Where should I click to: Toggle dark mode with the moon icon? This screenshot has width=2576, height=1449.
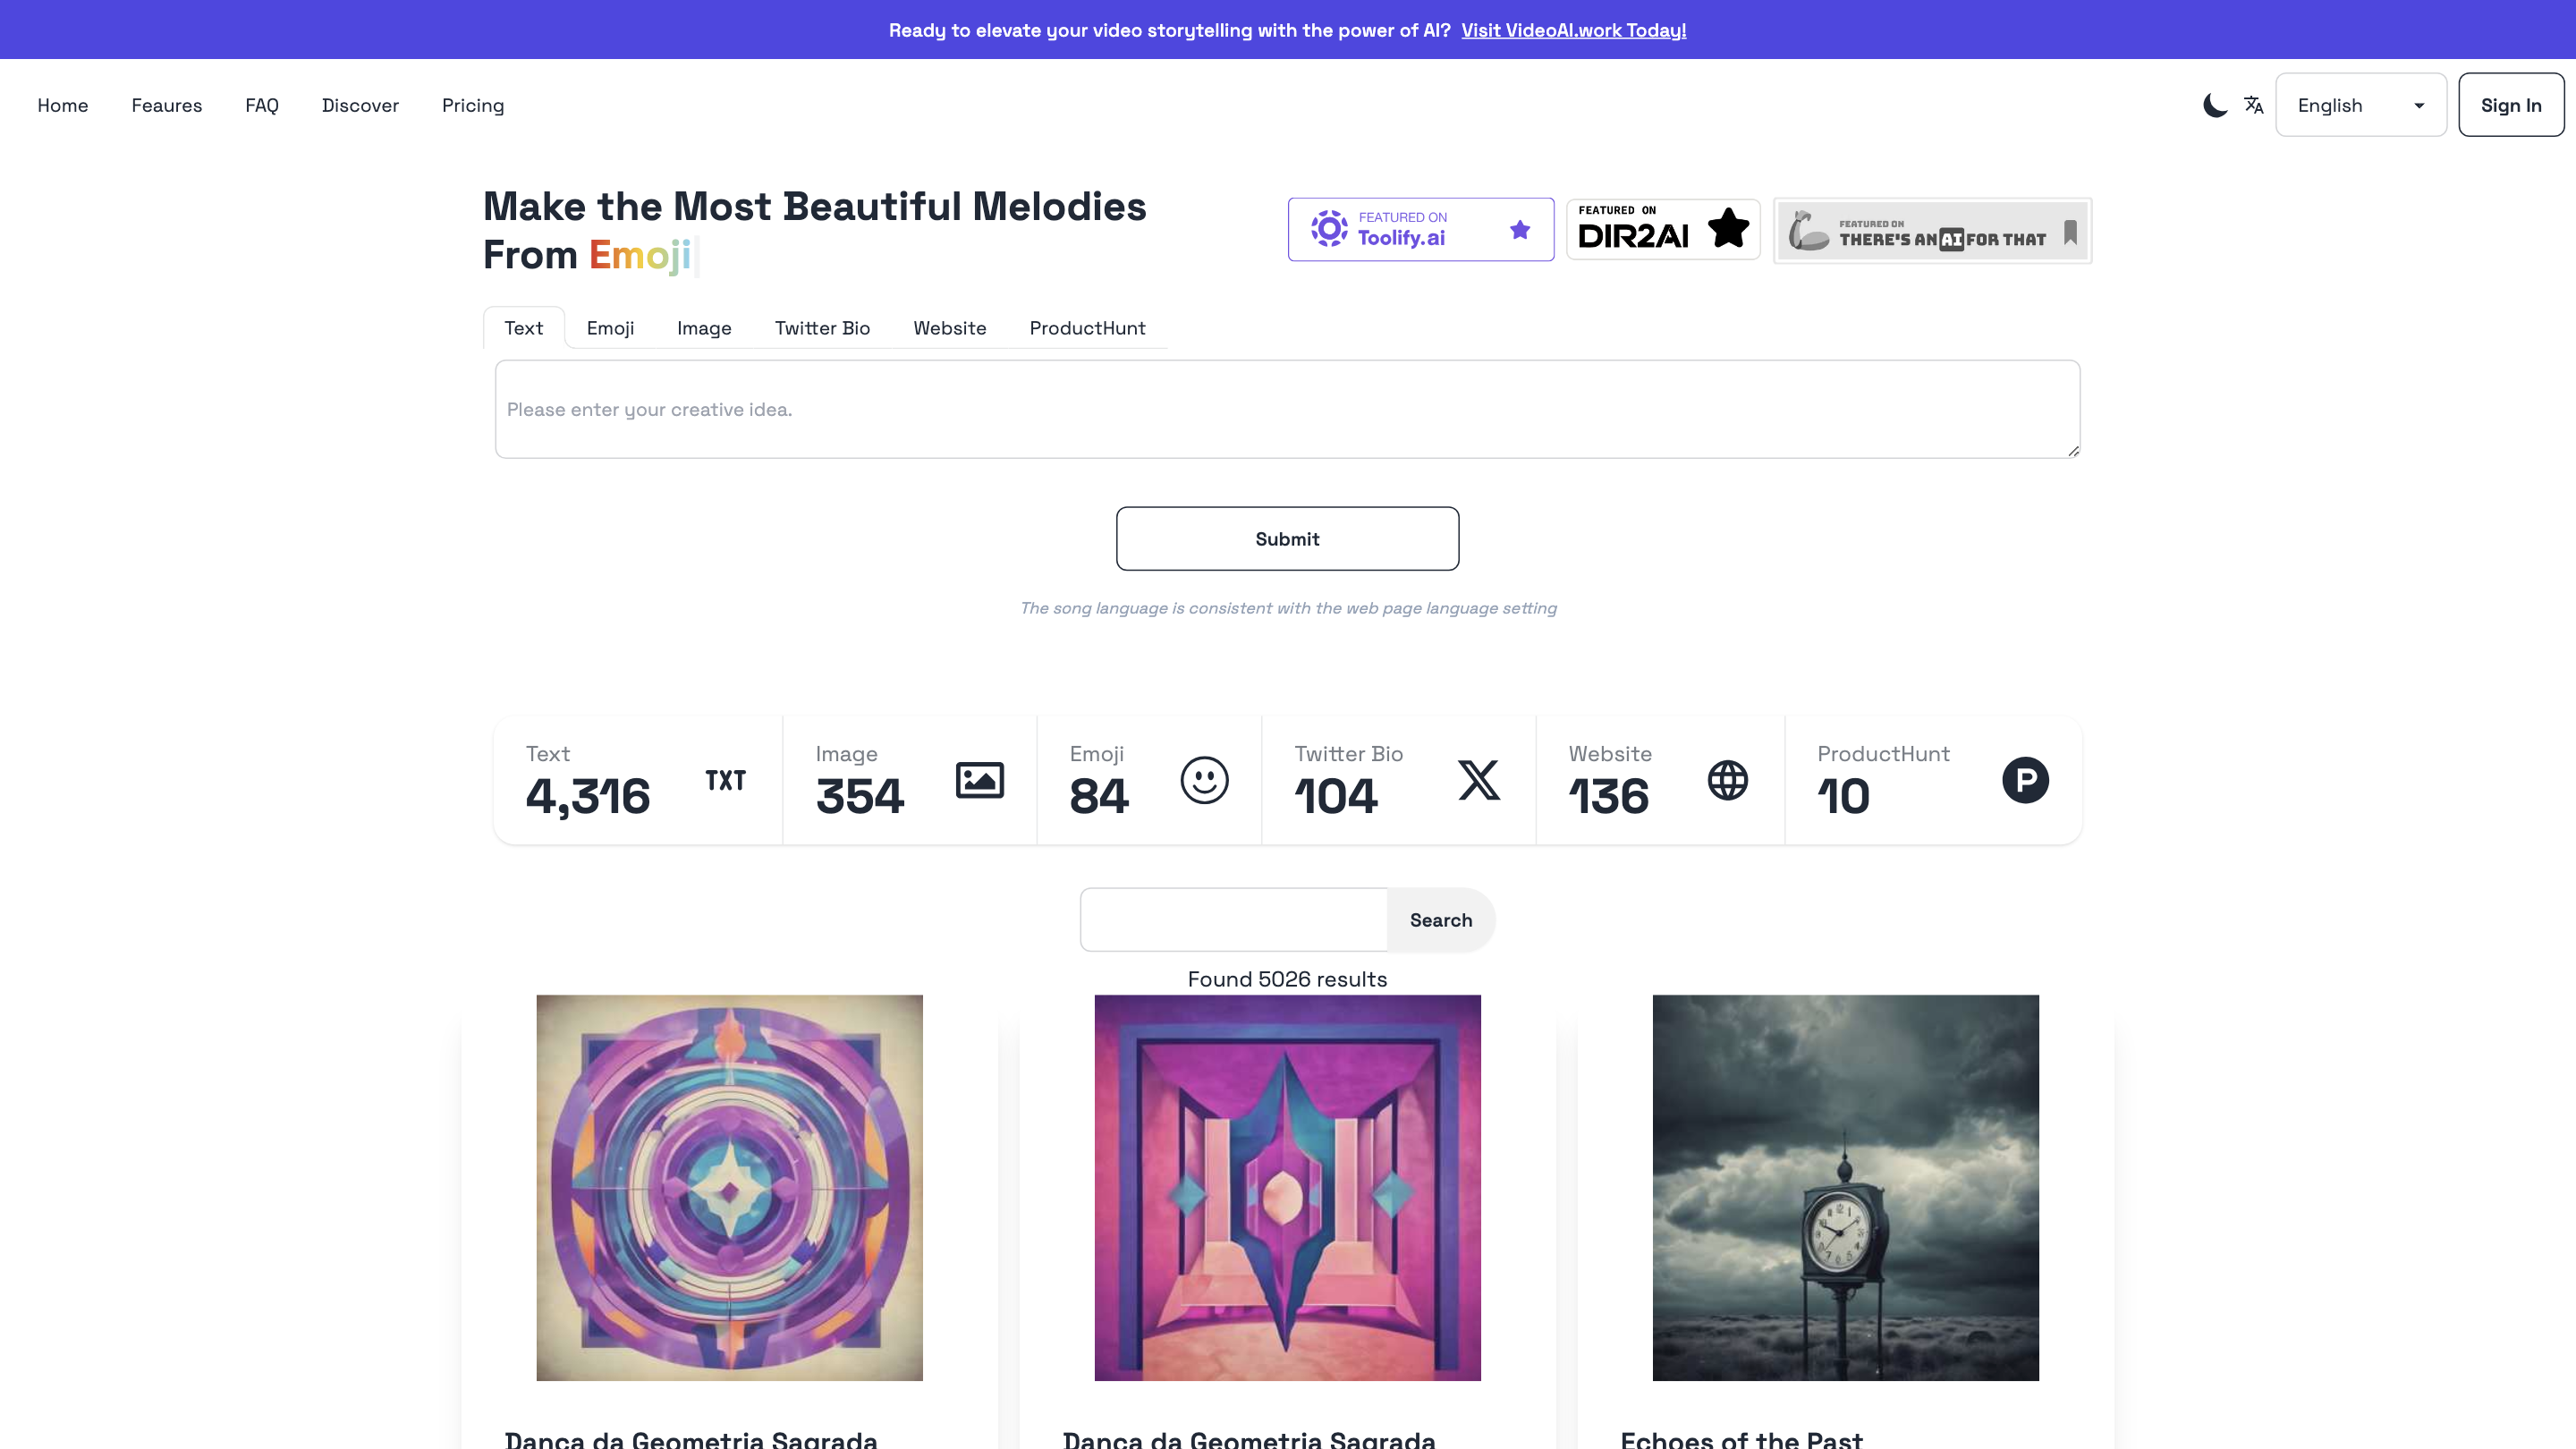pyautogui.click(x=2214, y=105)
